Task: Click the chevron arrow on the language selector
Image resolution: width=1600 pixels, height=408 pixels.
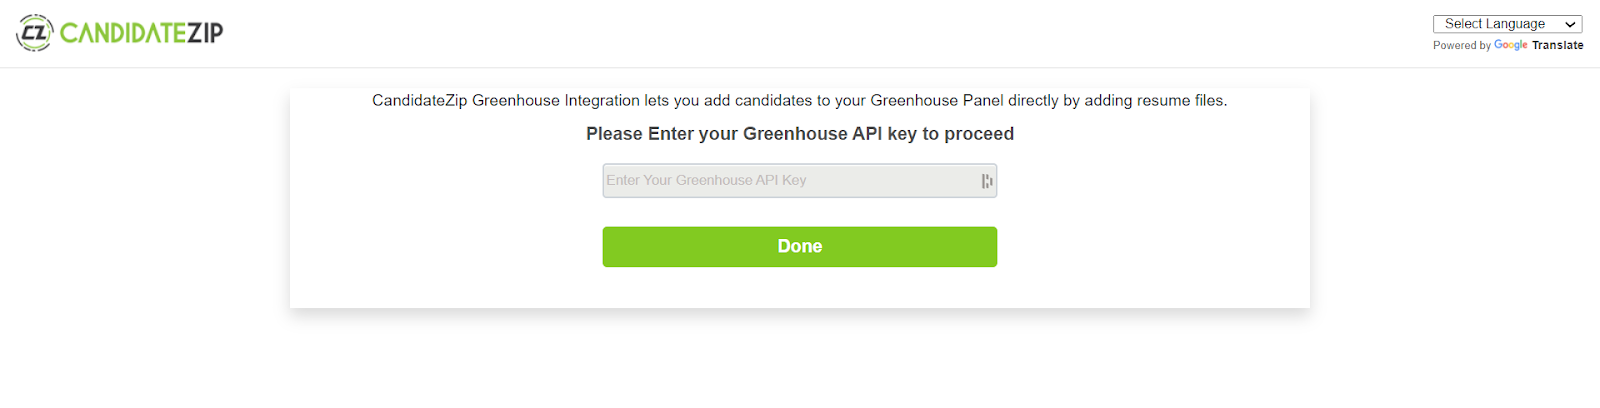Action: click(x=1570, y=25)
